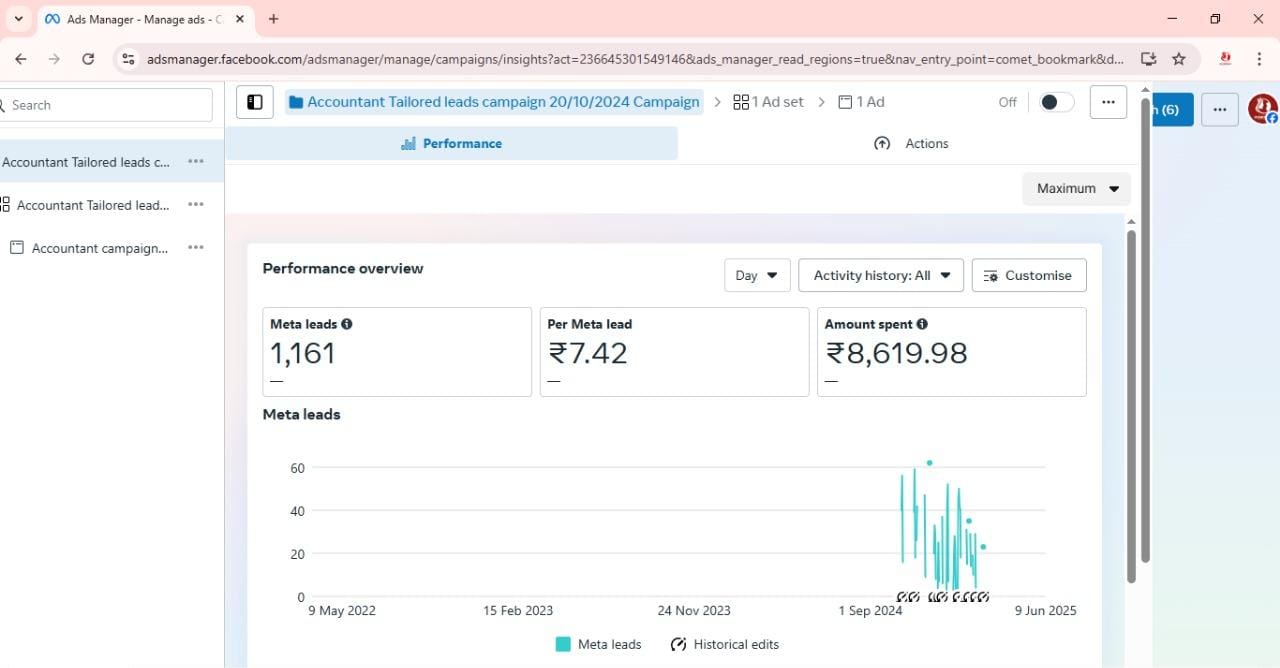Expand the Activity history: All dropdown
The height and width of the screenshot is (668, 1280).
881,275
